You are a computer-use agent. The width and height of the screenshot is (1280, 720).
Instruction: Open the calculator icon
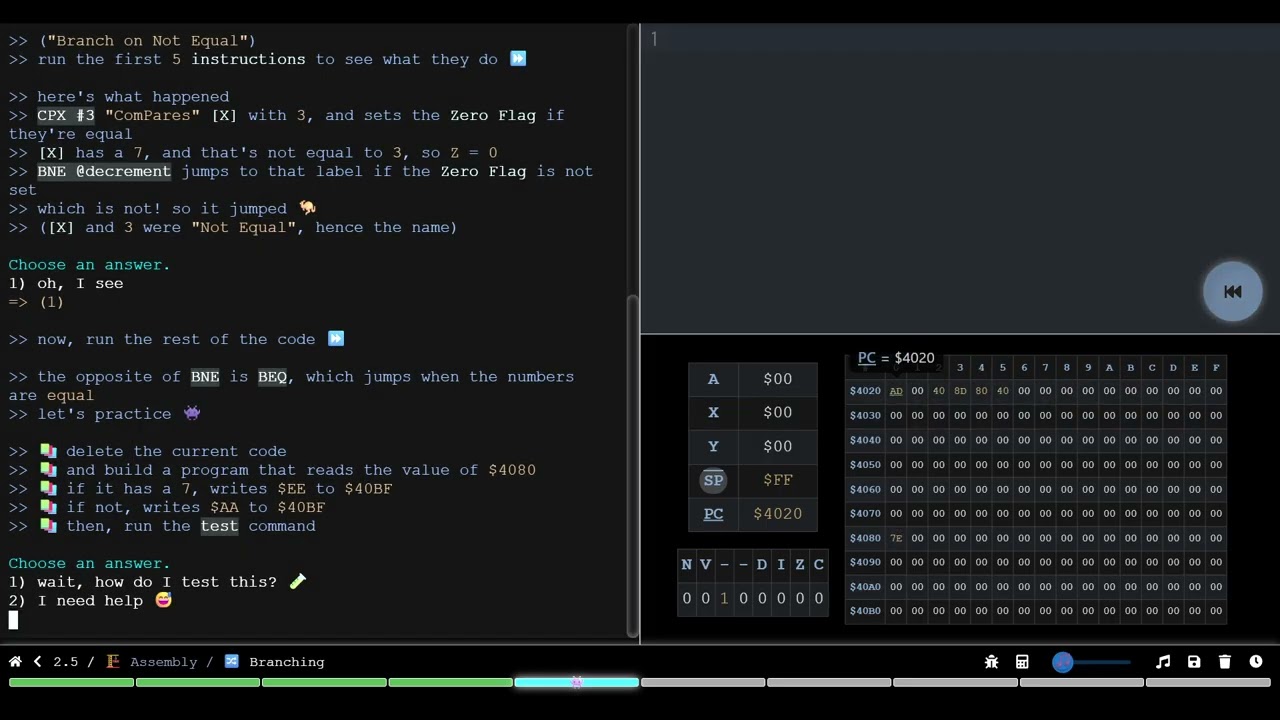point(1022,662)
